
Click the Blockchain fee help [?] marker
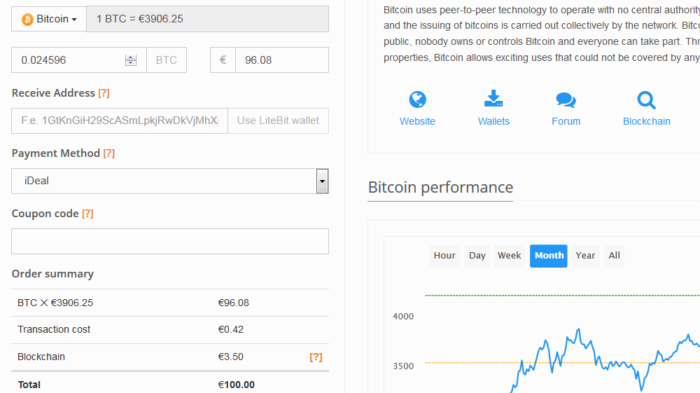tap(316, 357)
